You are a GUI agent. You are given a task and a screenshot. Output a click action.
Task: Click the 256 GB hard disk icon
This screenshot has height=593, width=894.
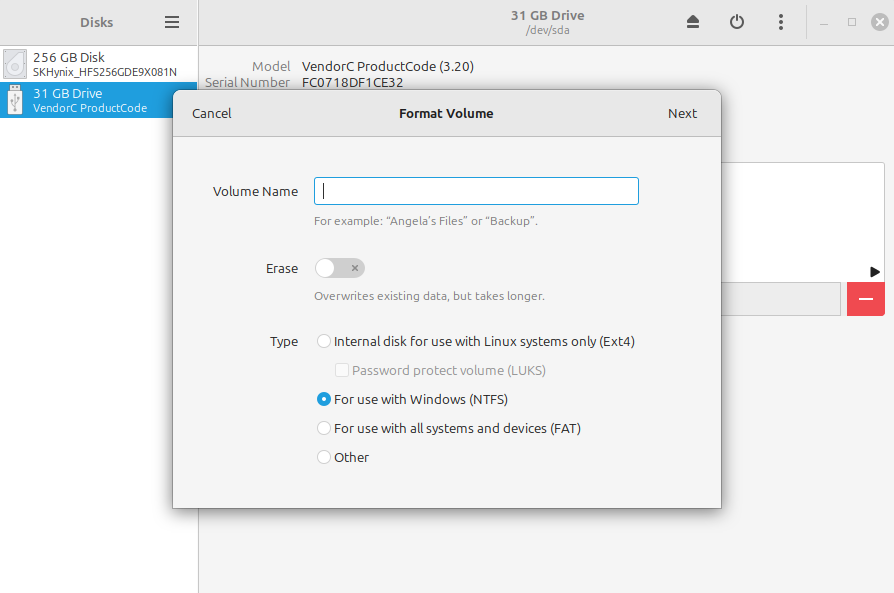[15, 64]
